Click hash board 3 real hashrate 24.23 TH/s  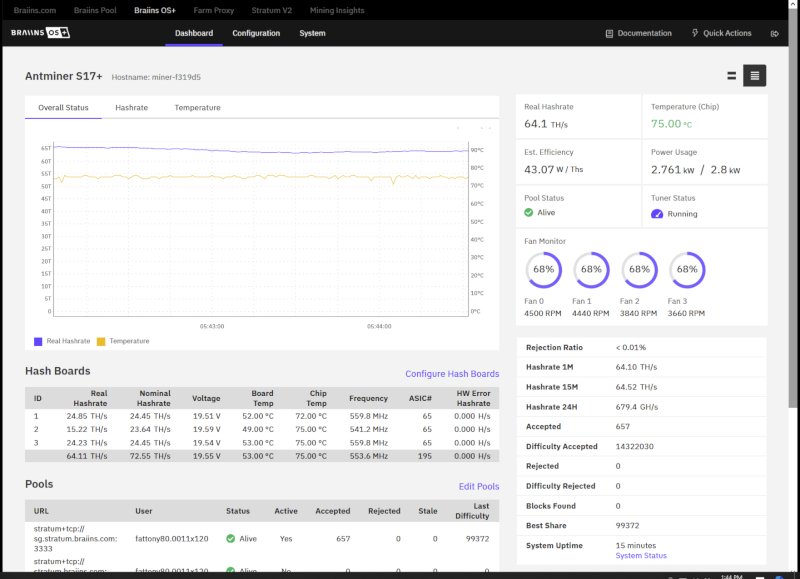tap(87, 443)
